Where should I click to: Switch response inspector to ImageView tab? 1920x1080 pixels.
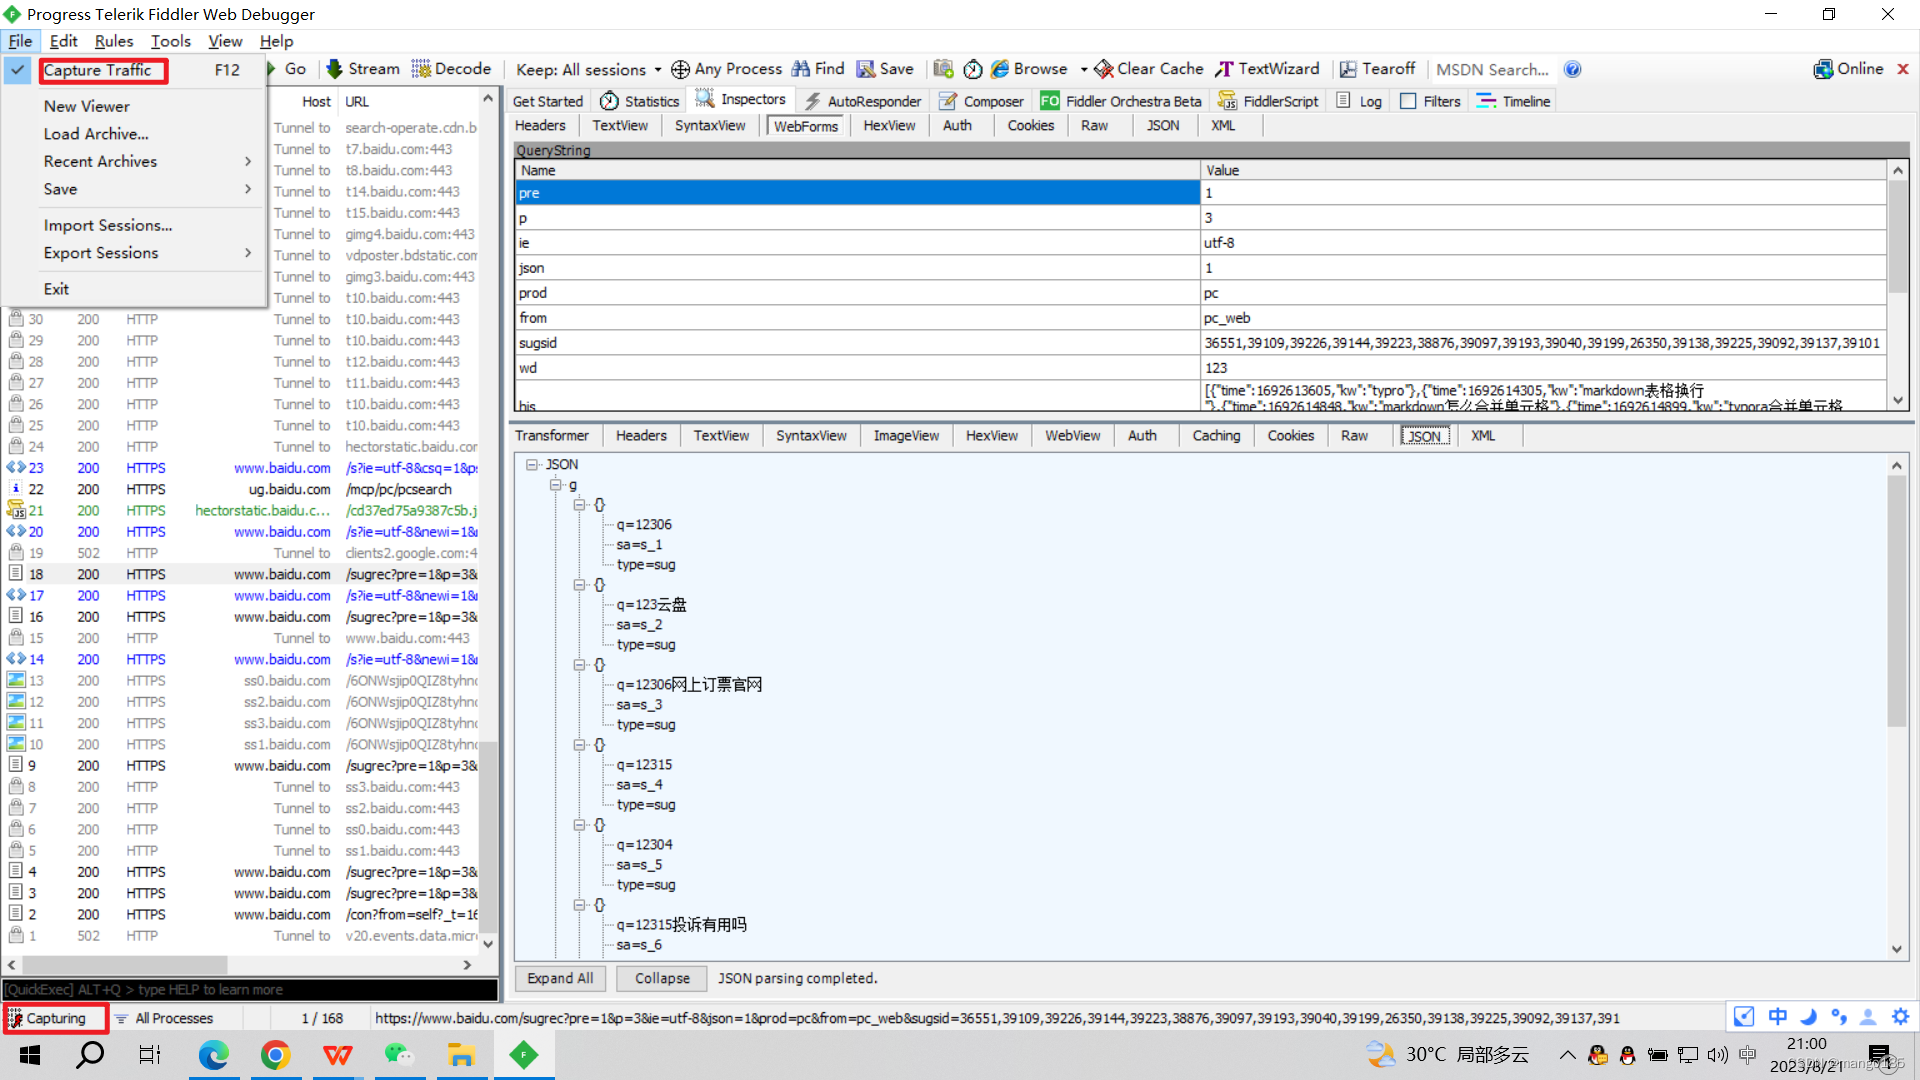(x=906, y=436)
